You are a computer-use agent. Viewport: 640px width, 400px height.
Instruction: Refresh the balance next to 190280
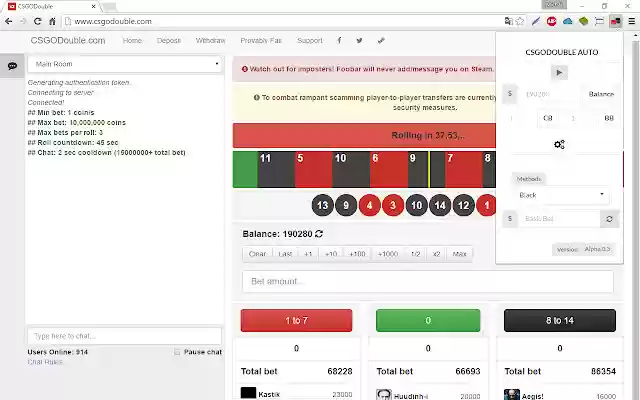(319, 234)
